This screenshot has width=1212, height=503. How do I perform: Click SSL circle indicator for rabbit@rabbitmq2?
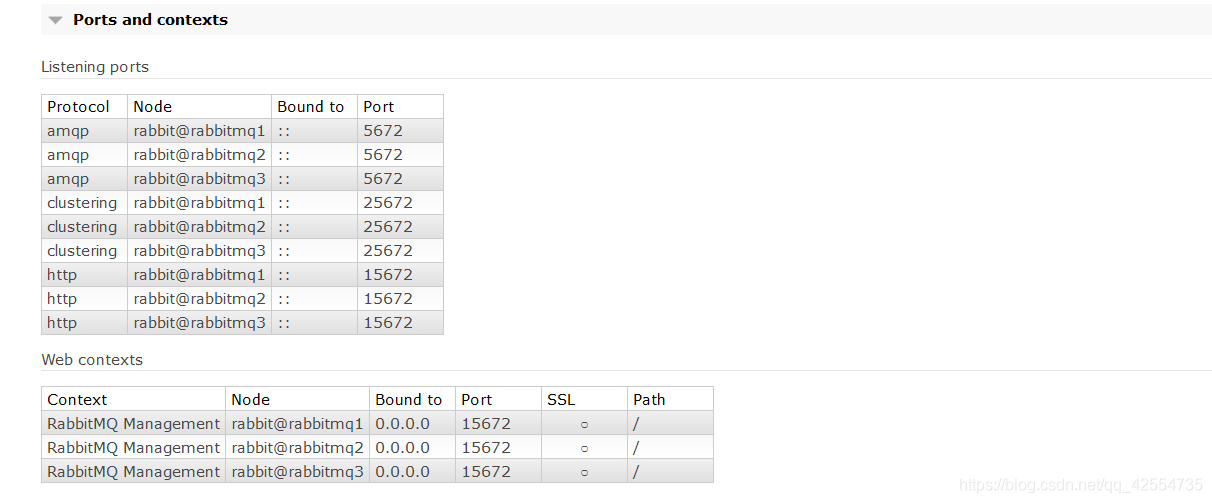coord(584,448)
